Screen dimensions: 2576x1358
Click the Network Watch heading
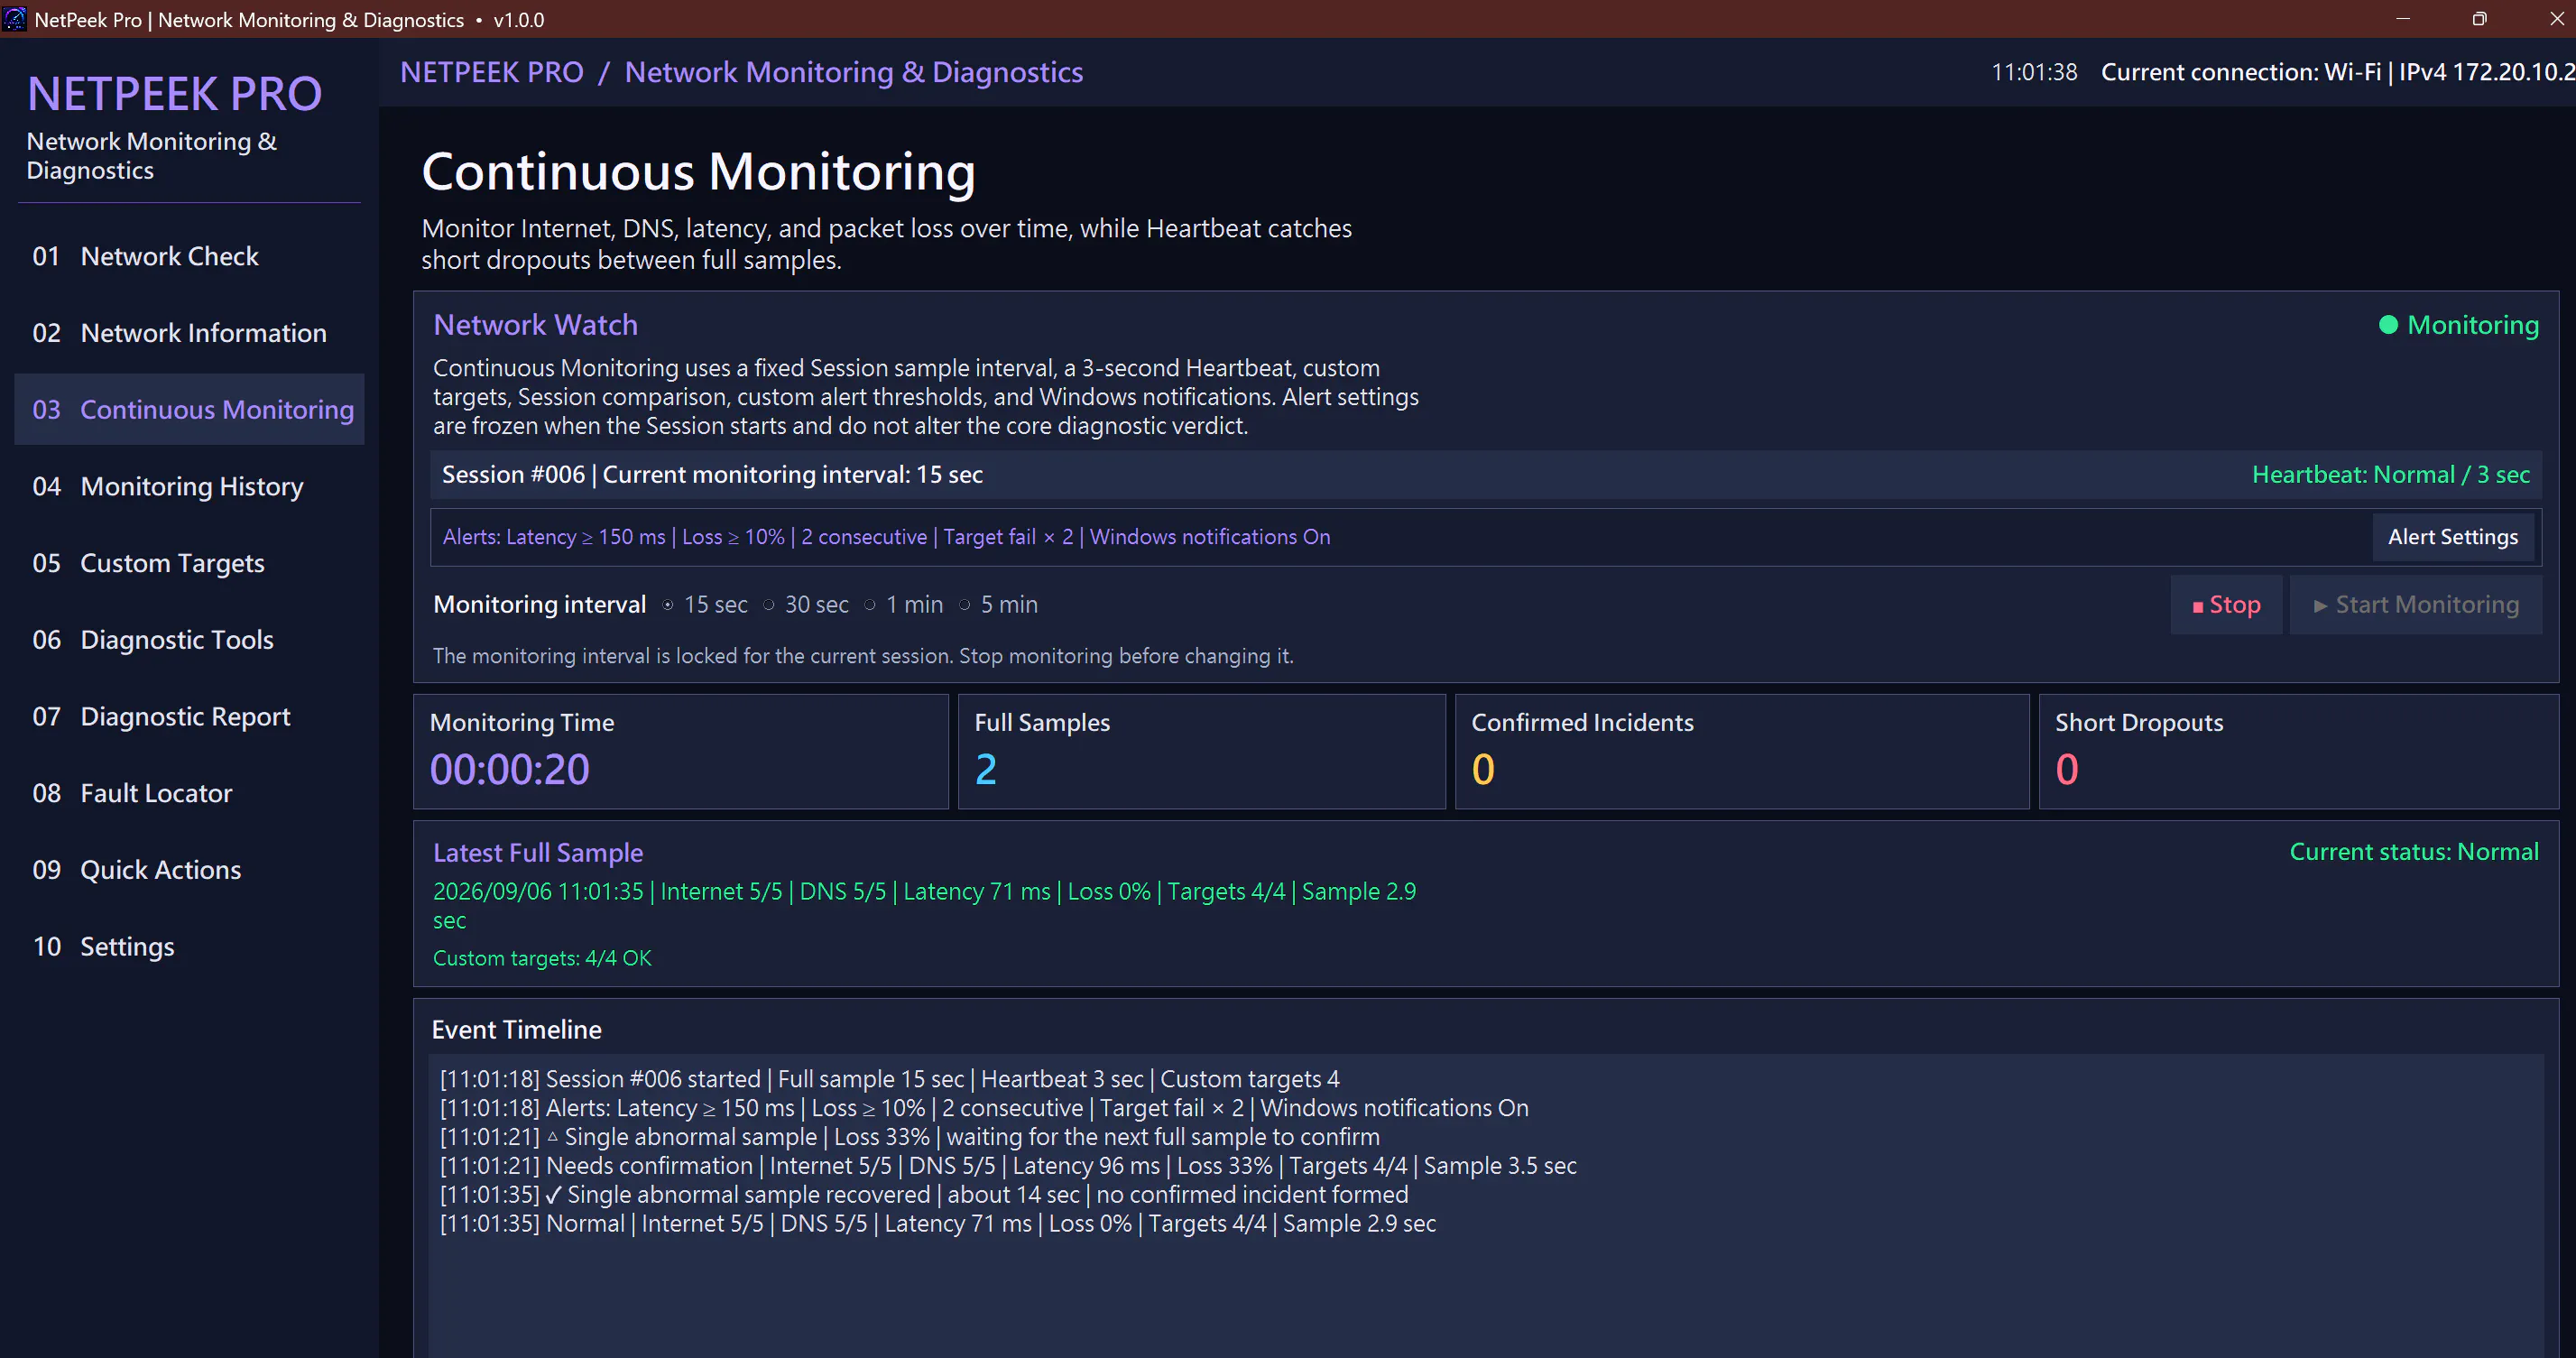(x=535, y=325)
